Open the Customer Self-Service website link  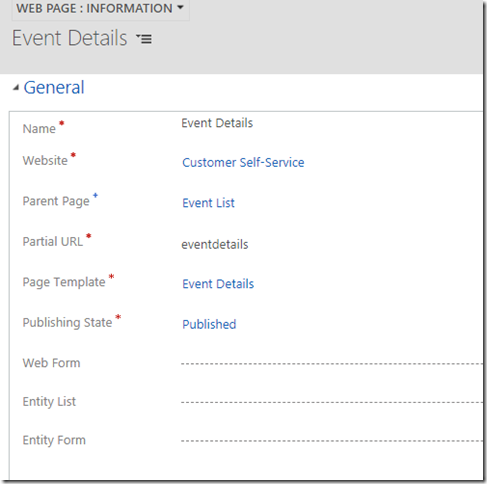coord(243,163)
